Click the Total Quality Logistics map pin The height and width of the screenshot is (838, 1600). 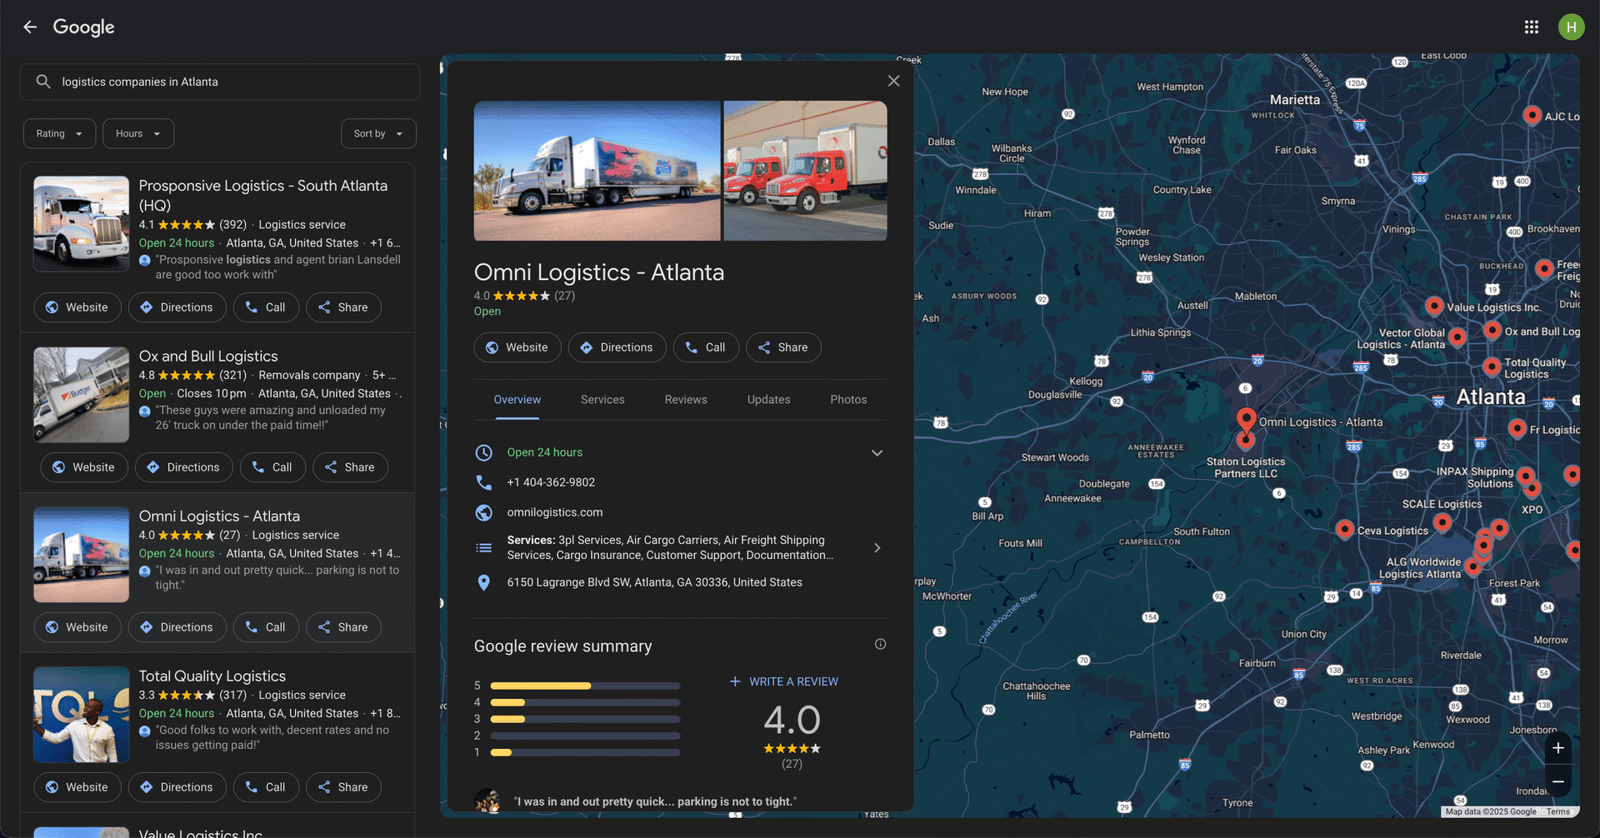click(1492, 367)
